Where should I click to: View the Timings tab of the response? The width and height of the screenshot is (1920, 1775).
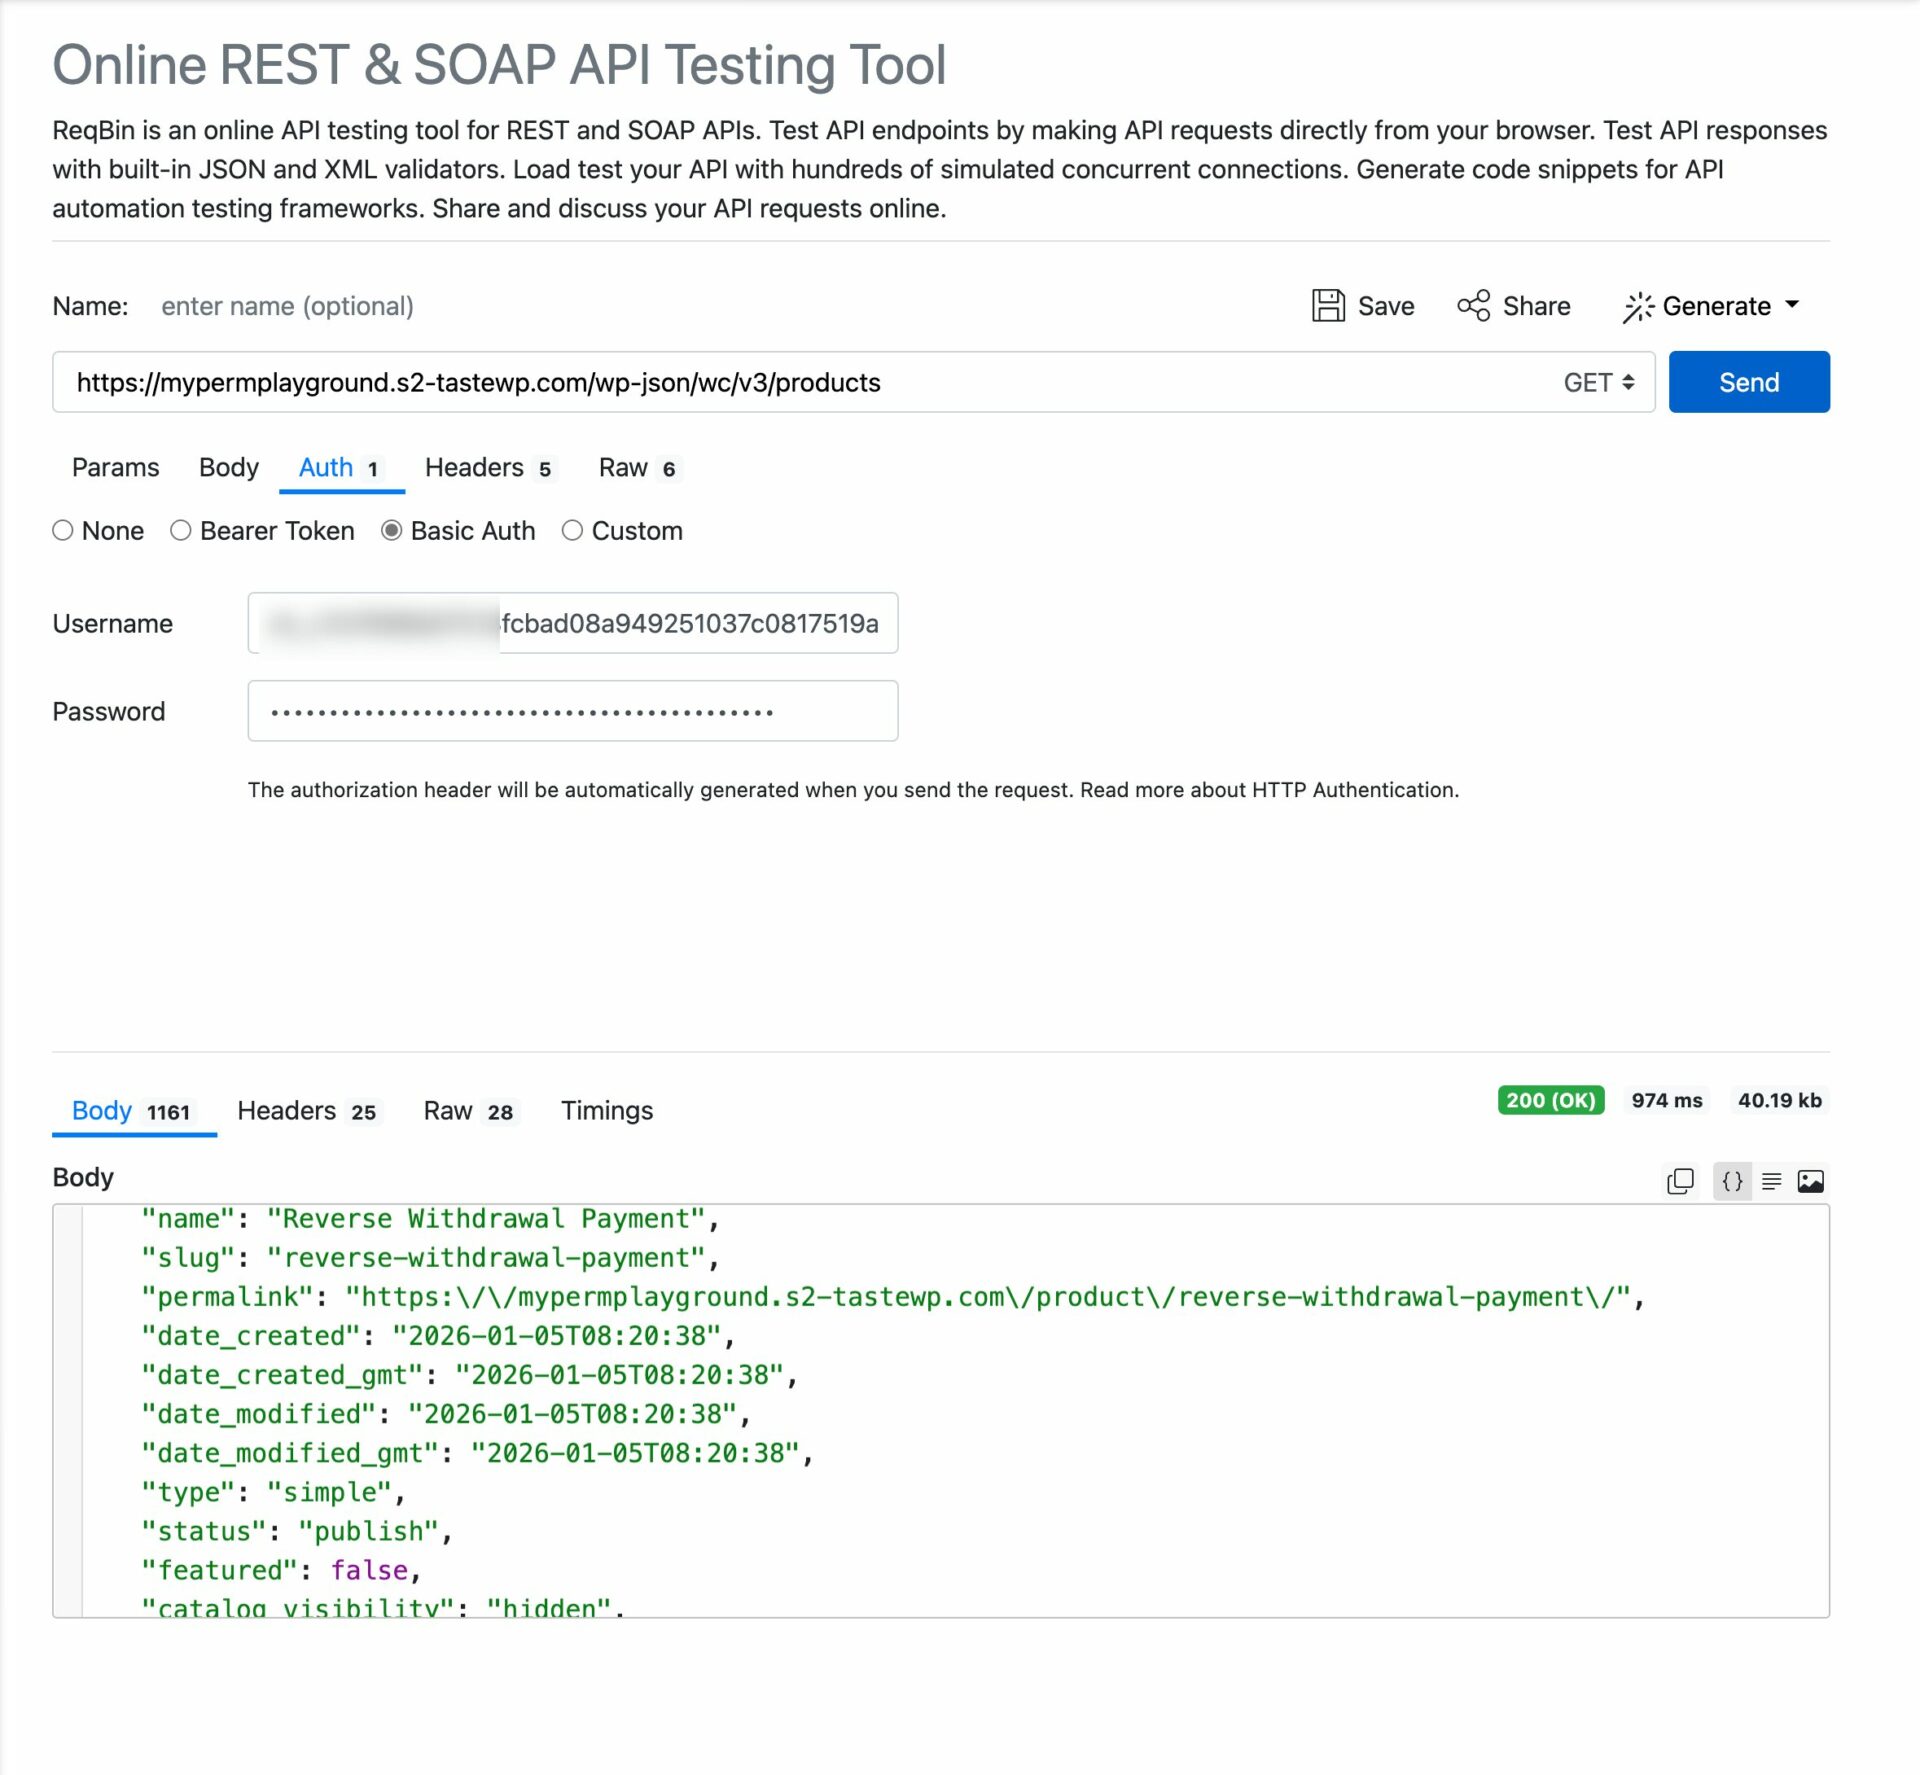(606, 1111)
